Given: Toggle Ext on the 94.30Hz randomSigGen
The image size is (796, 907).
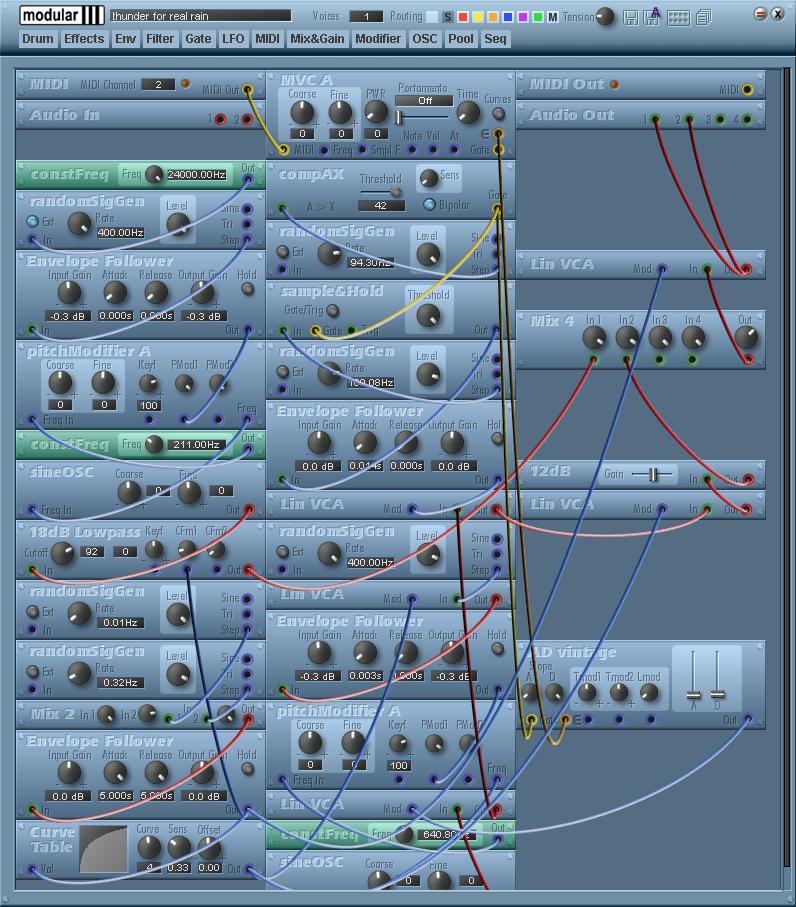Looking at the screenshot, I should [x=282, y=251].
